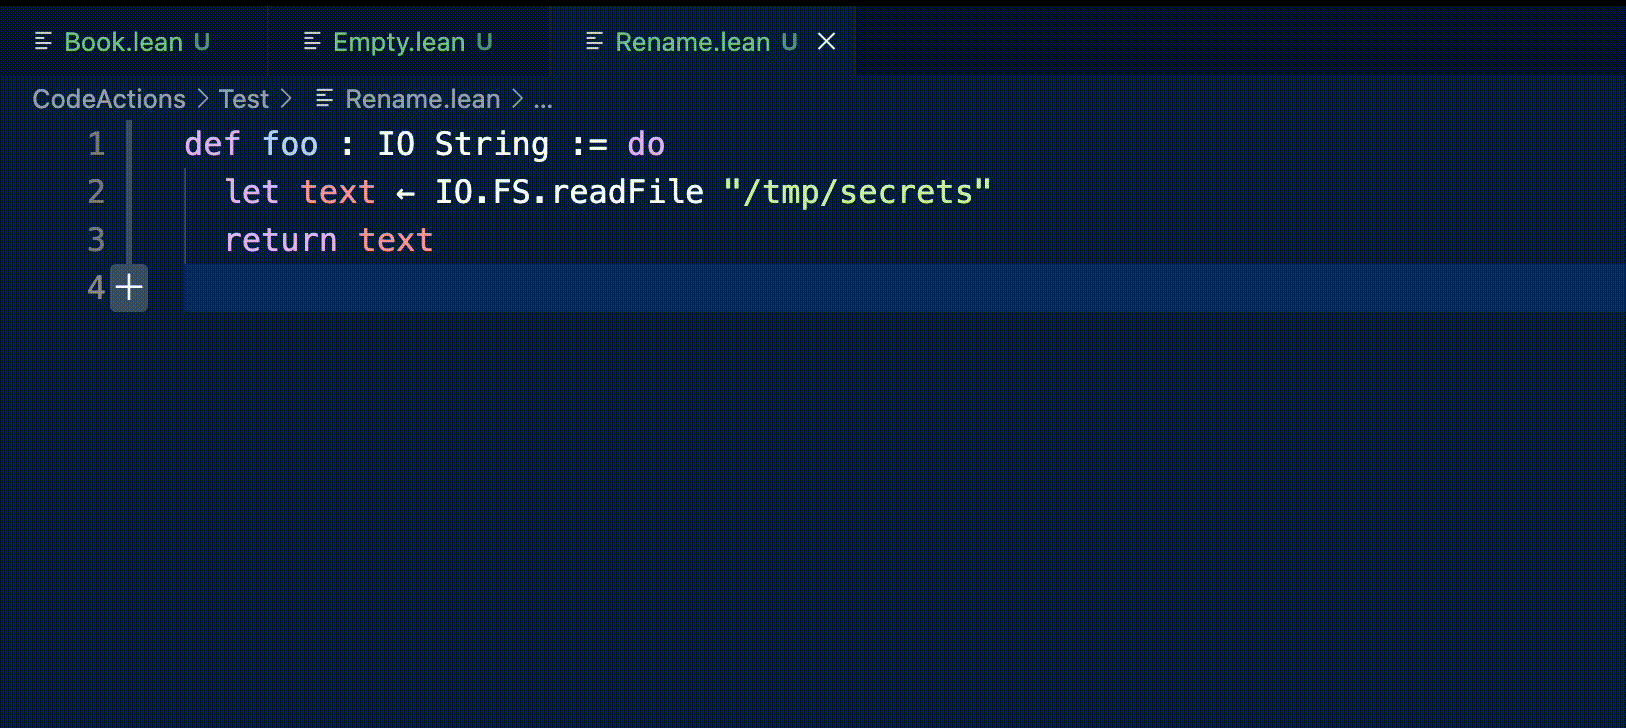1626x728 pixels.
Task: Open the Test breadcrumb folder
Action: click(x=243, y=99)
